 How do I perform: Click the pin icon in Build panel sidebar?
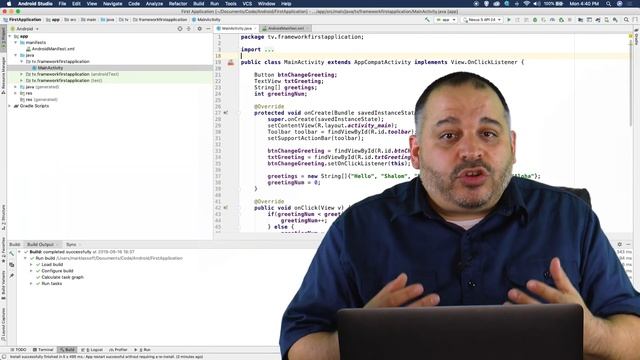pos(11,276)
